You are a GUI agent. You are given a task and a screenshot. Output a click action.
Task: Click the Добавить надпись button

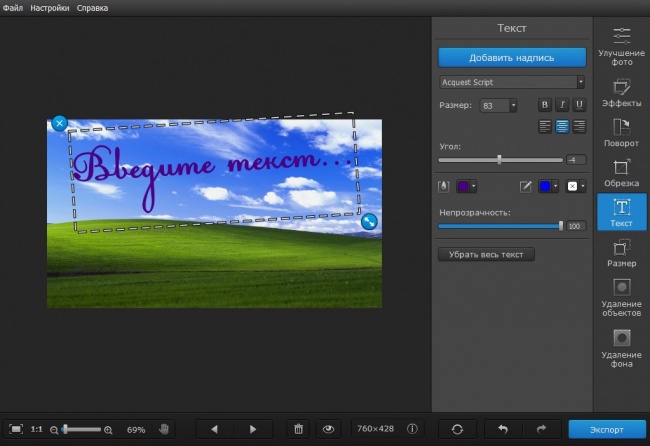pos(512,58)
